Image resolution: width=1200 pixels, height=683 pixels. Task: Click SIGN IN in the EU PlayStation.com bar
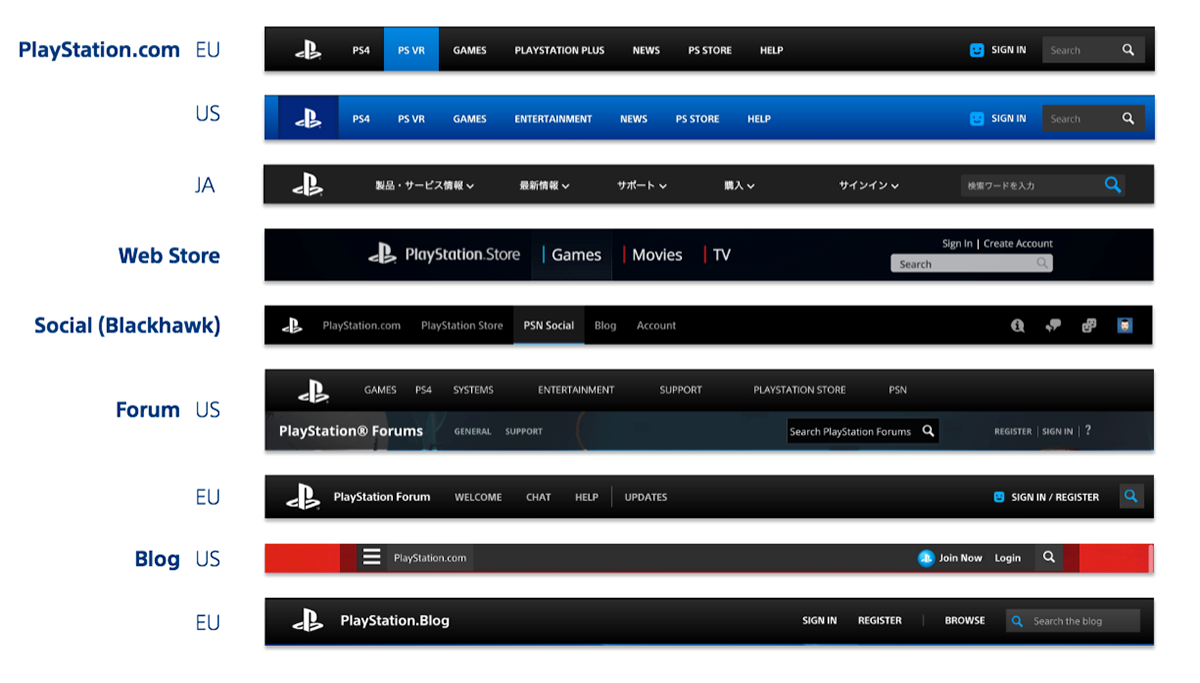click(1009, 50)
